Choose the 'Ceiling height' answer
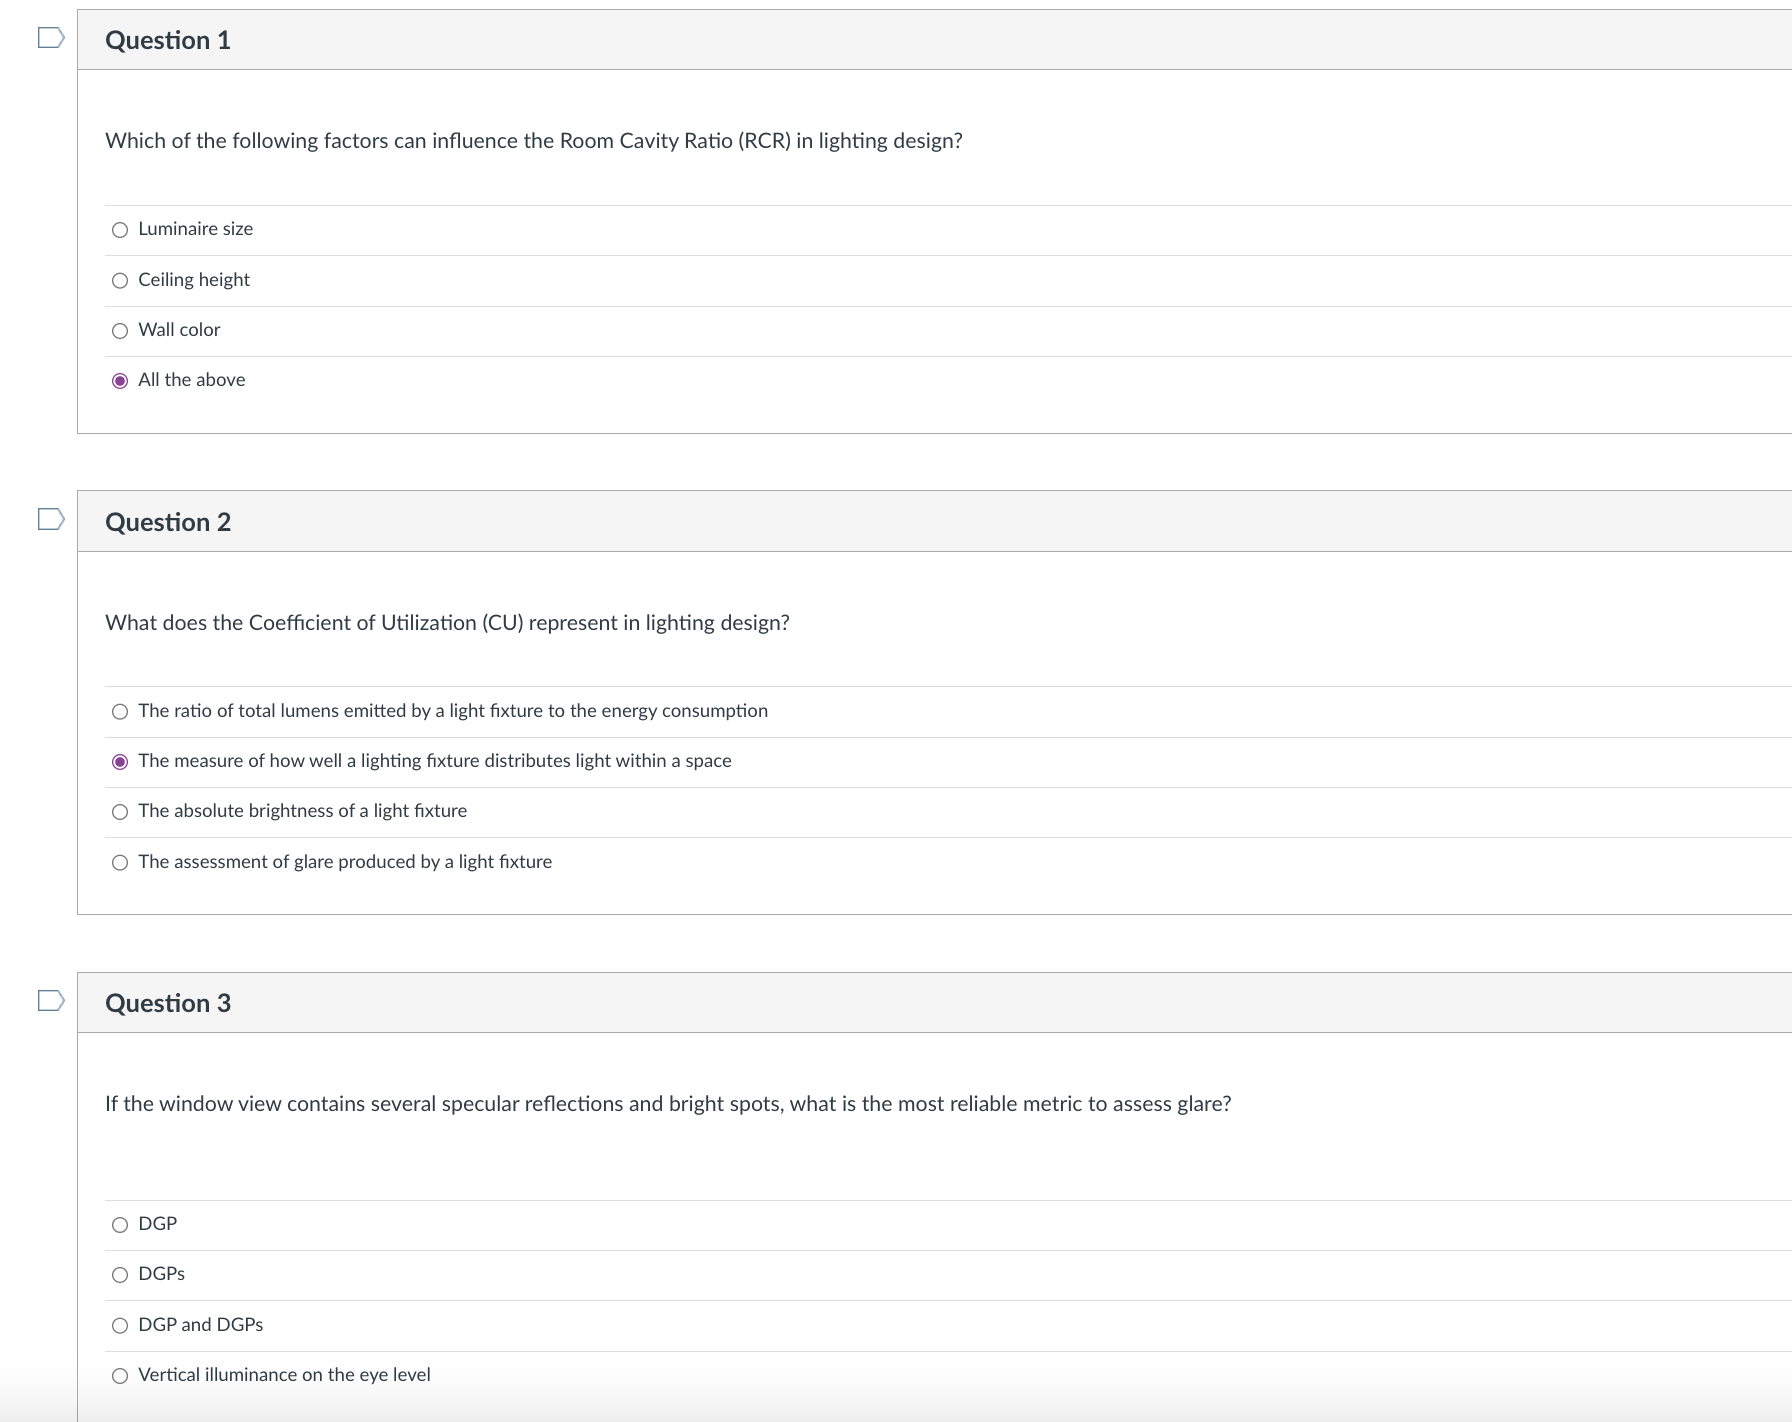 point(120,281)
